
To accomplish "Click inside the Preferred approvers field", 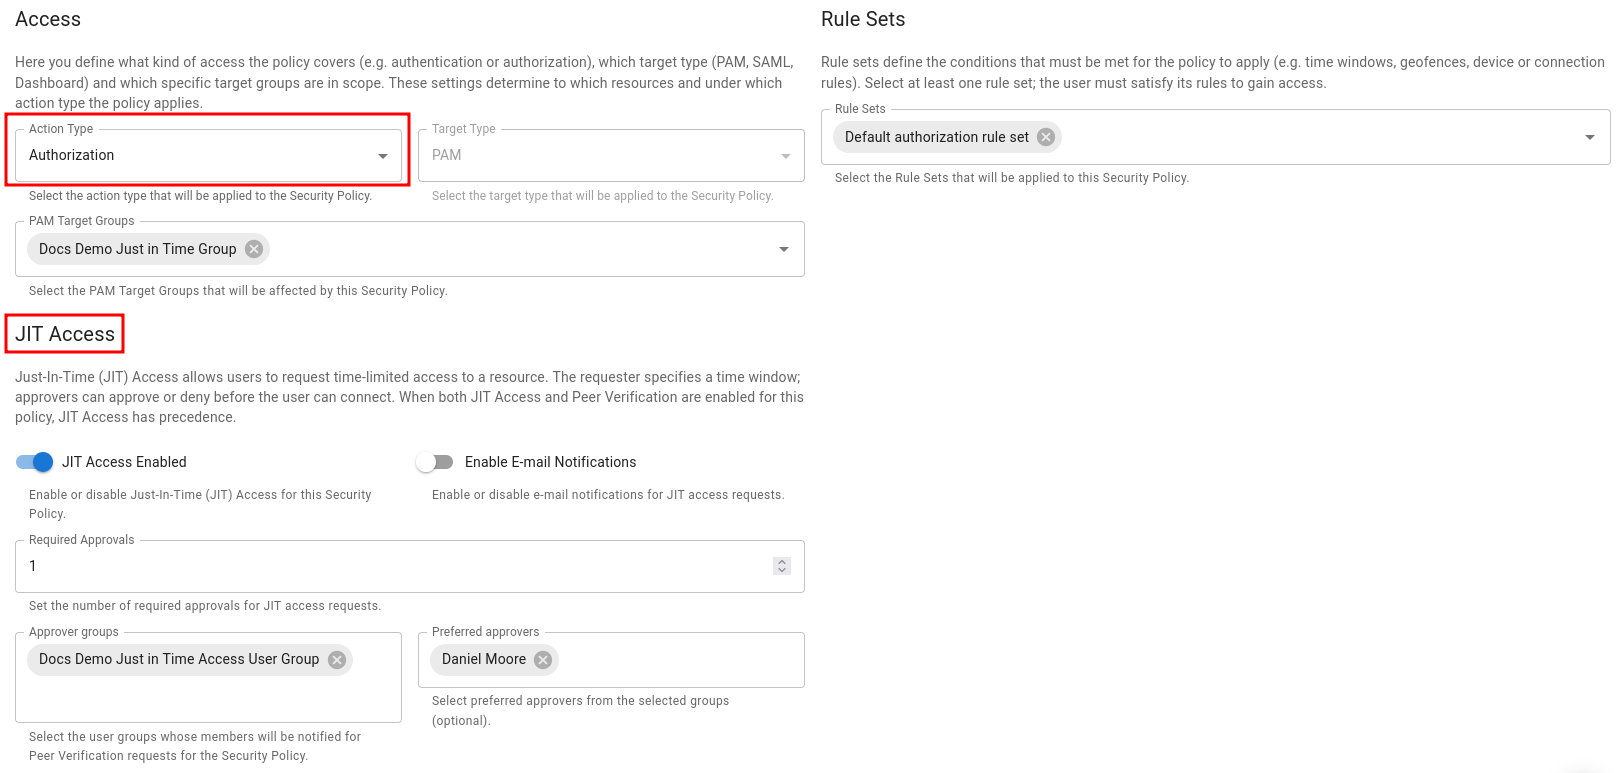I will pyautogui.click(x=680, y=660).
